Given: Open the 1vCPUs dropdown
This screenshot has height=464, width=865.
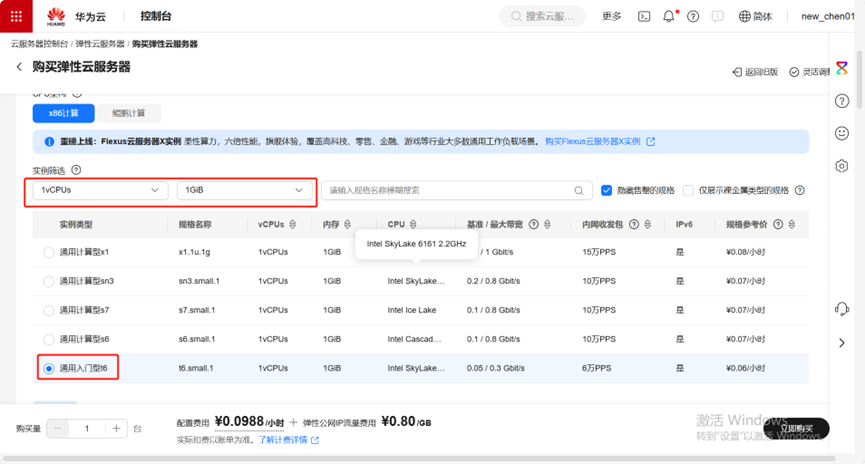Looking at the screenshot, I should tap(100, 190).
